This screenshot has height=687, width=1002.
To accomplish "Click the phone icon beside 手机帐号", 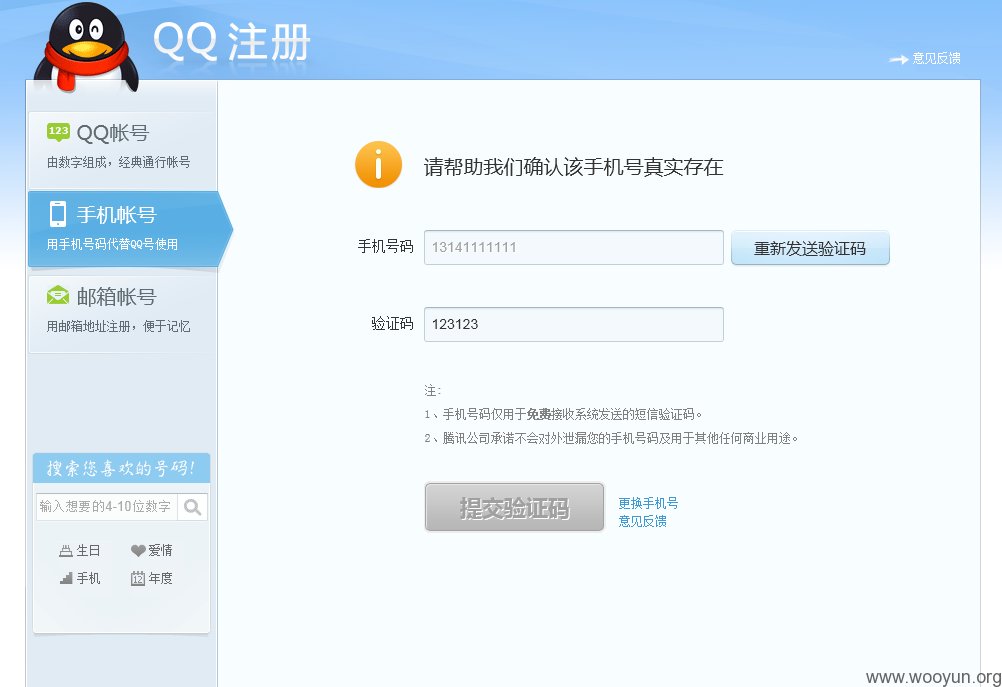I will (x=58, y=214).
